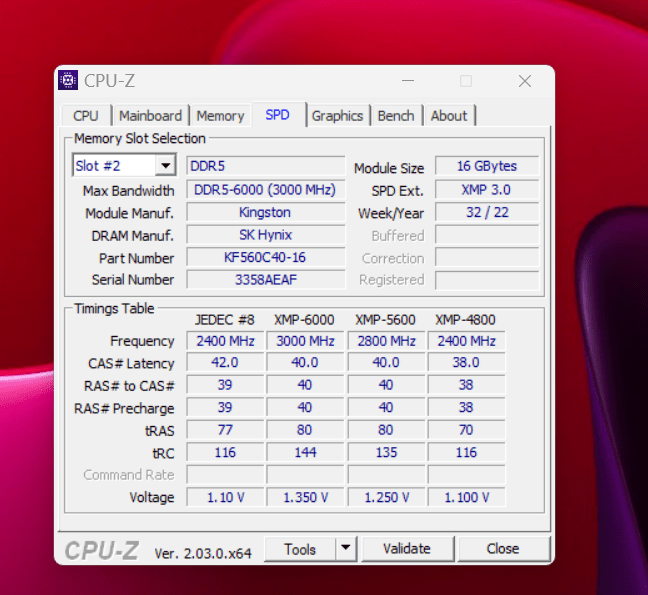Click the 2800 MHz frequency cell
648x595 pixels.
coord(386,341)
